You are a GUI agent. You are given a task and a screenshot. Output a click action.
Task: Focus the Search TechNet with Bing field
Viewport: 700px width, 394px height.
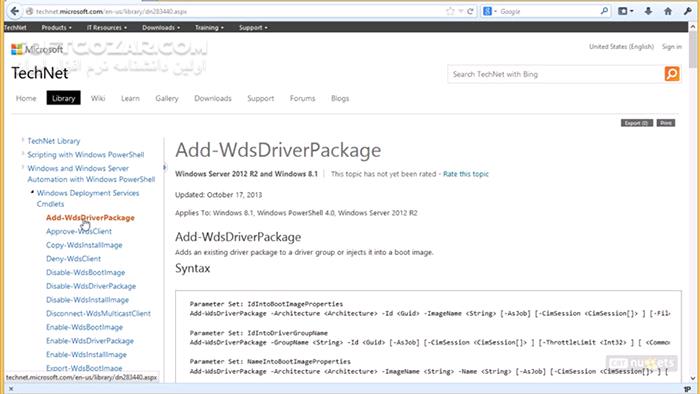click(x=556, y=74)
